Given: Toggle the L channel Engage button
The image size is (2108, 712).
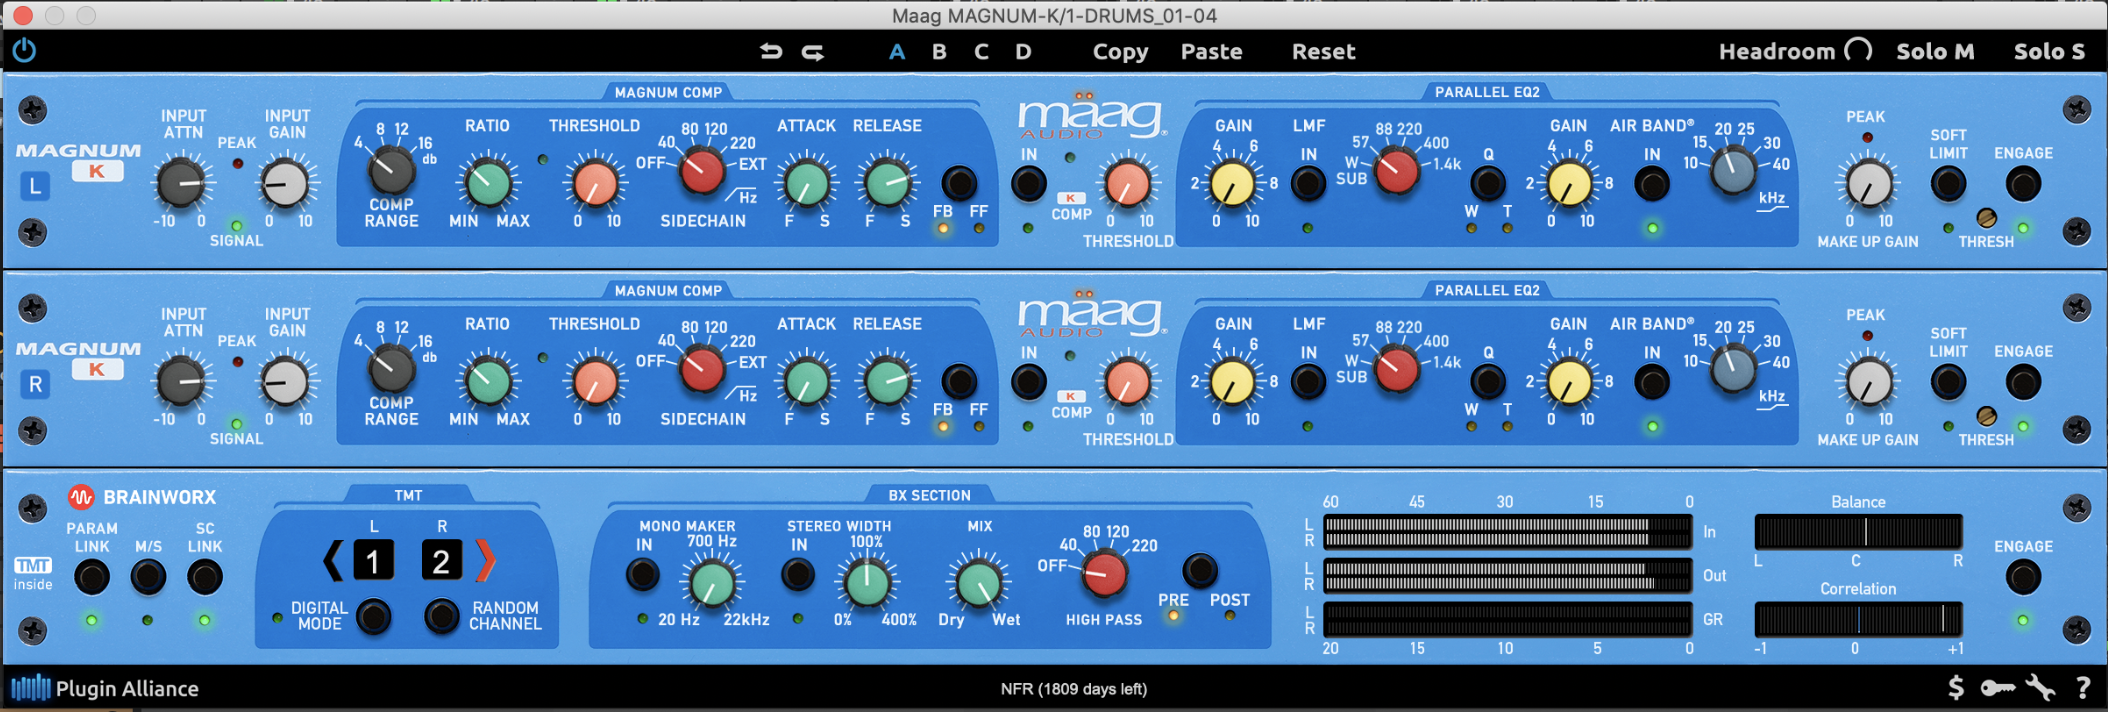Looking at the screenshot, I should pos(2023,184).
